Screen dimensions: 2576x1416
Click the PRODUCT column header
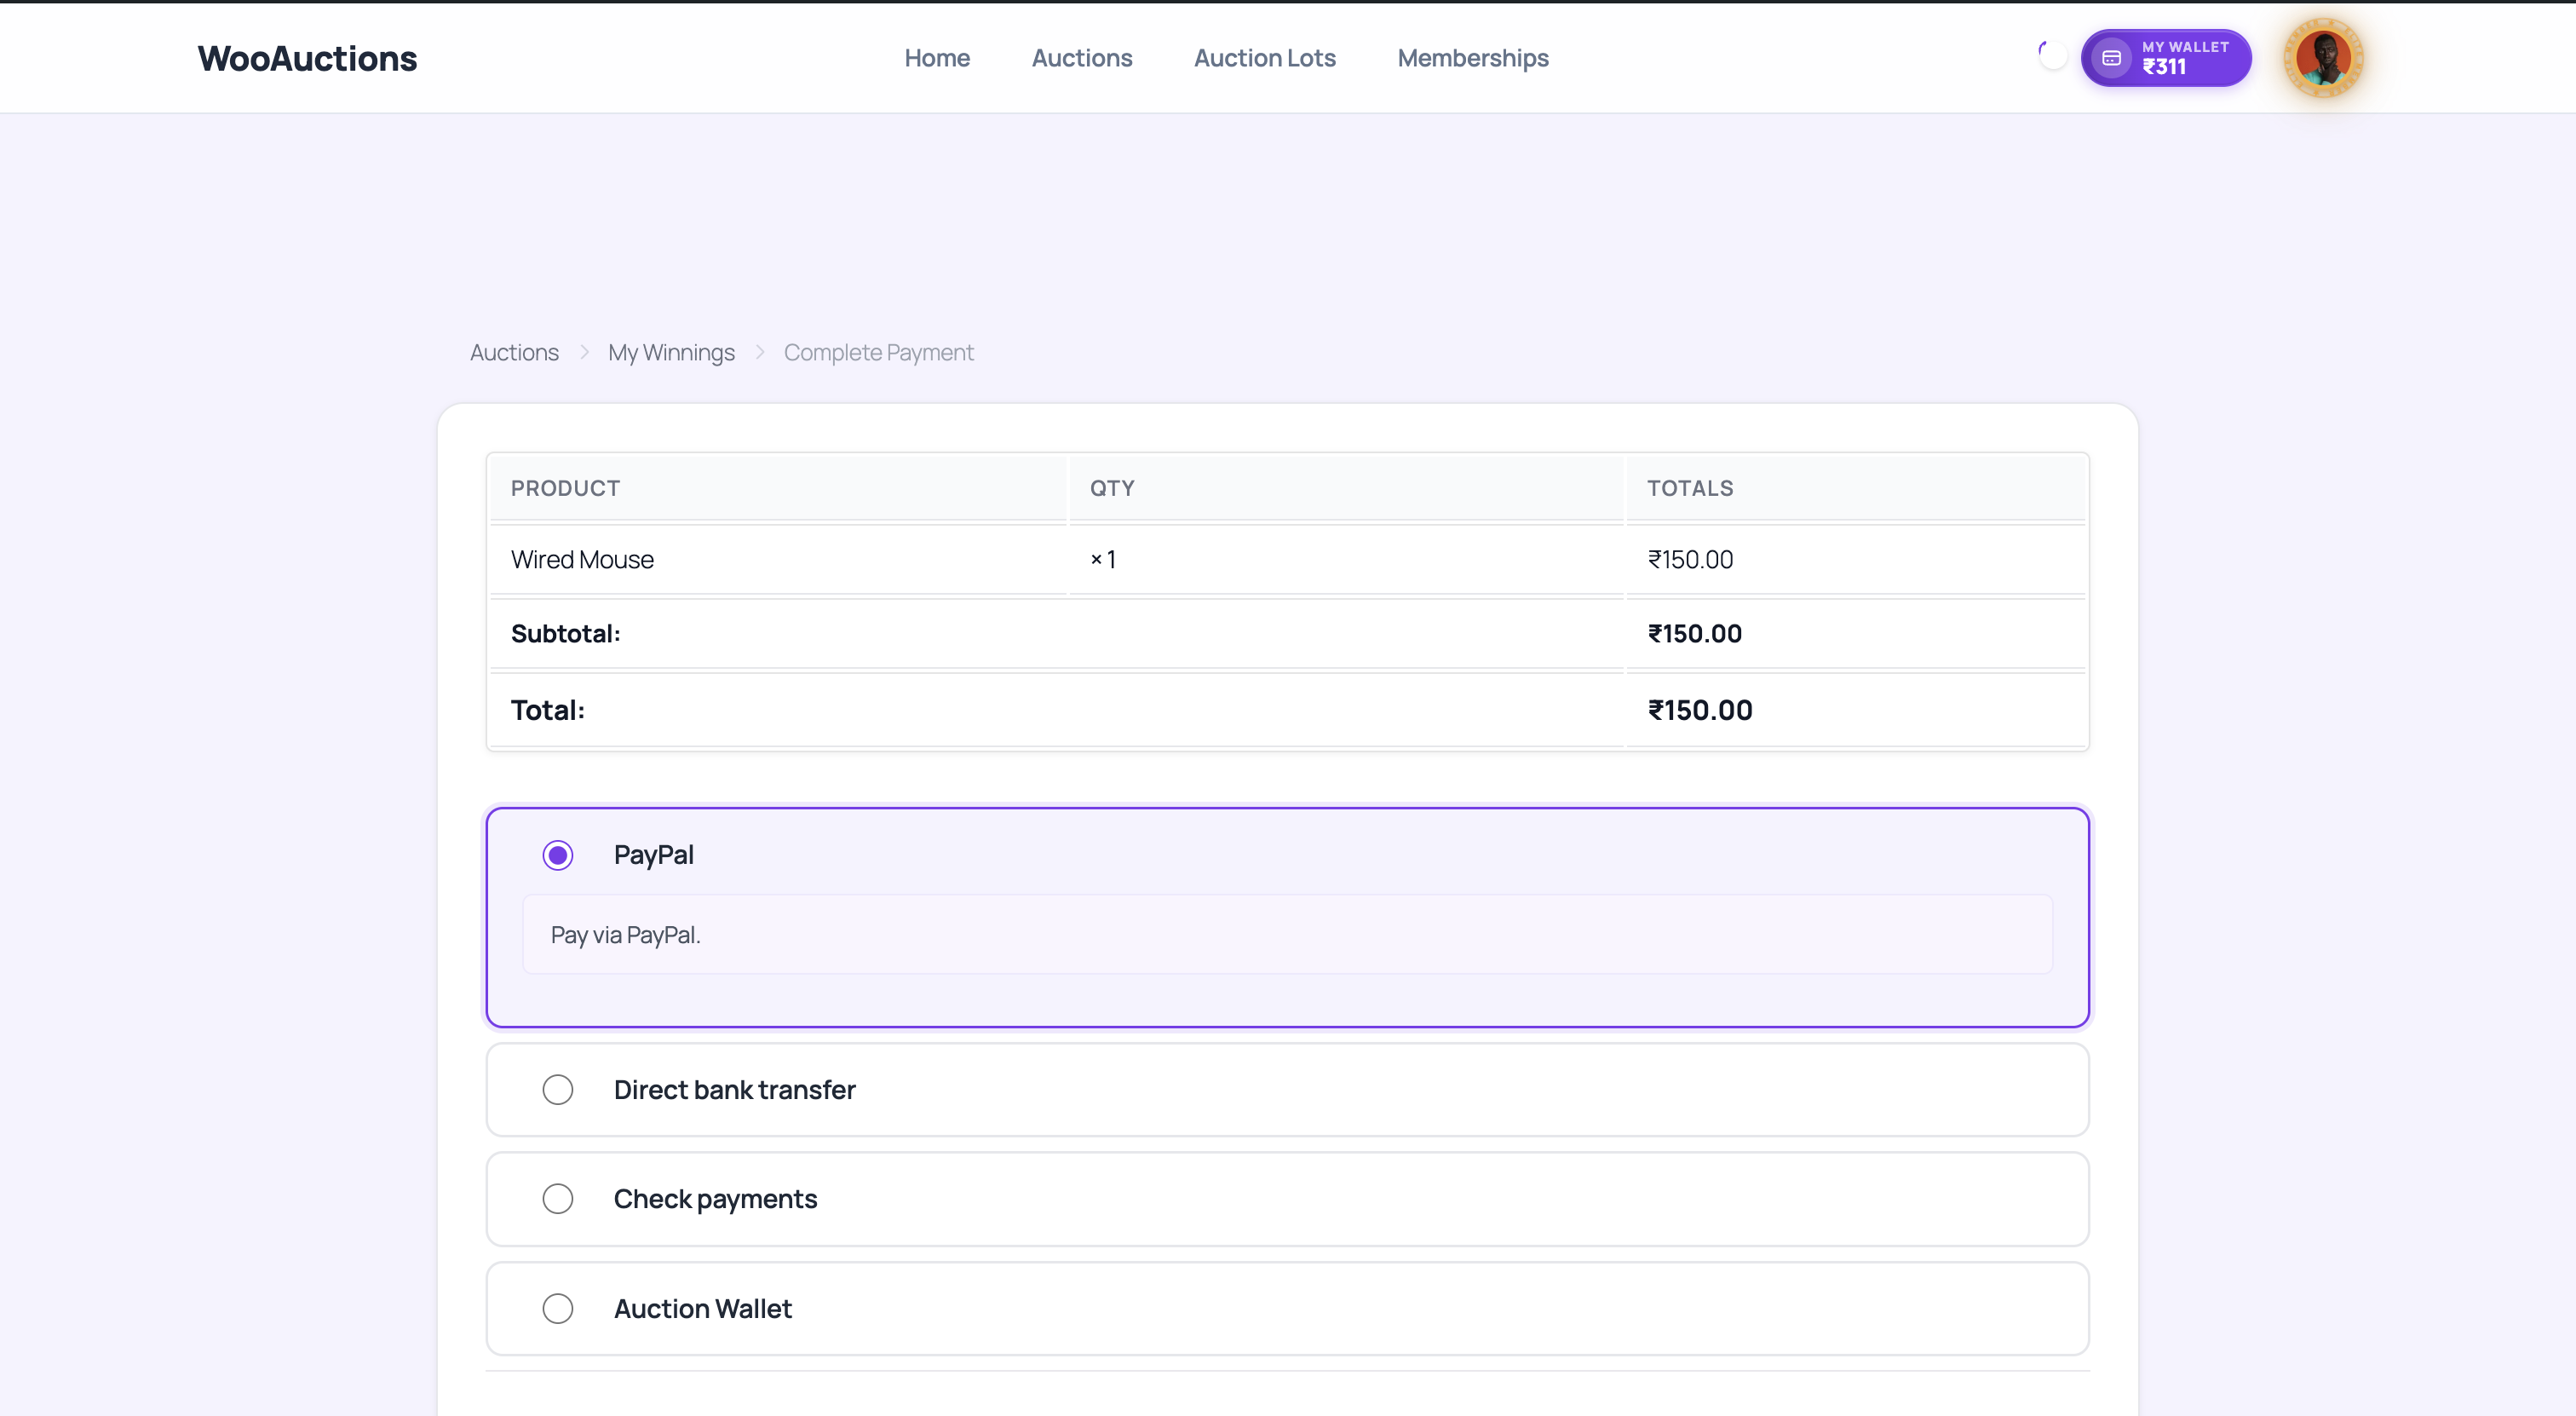pyautogui.click(x=565, y=488)
